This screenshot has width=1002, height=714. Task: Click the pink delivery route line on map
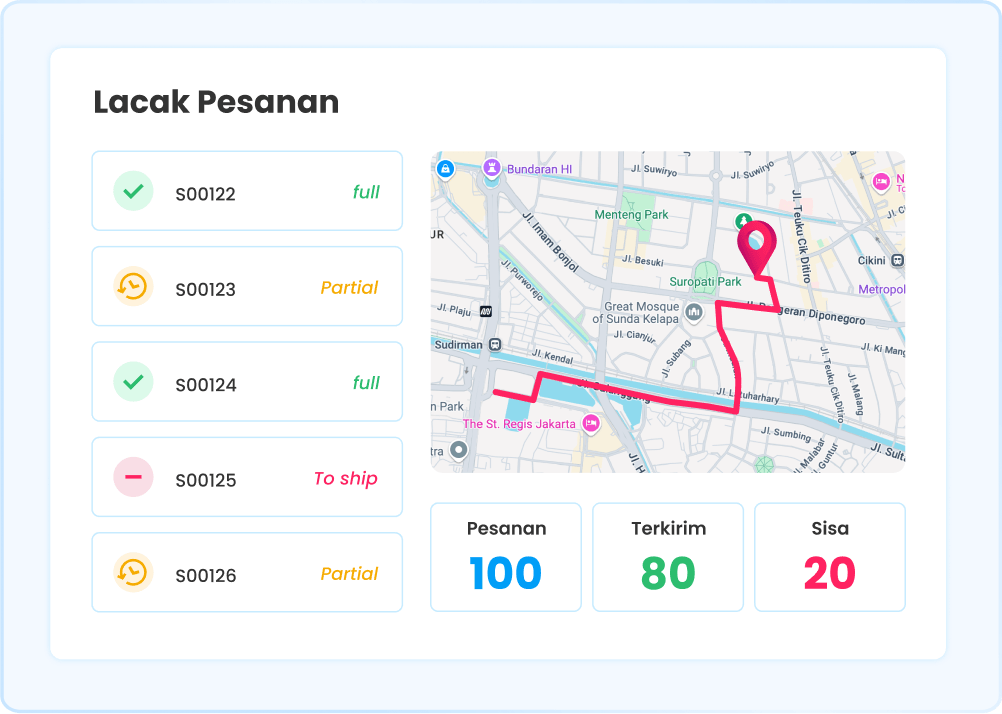[x=640, y=394]
